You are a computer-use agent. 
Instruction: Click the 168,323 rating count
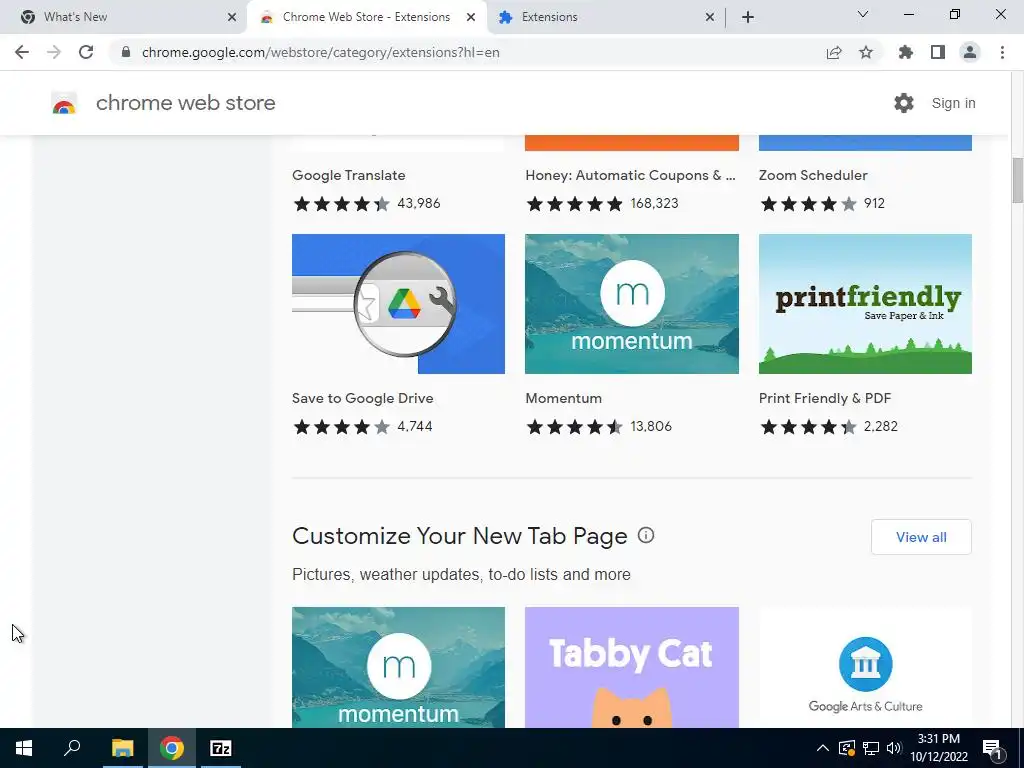point(654,203)
